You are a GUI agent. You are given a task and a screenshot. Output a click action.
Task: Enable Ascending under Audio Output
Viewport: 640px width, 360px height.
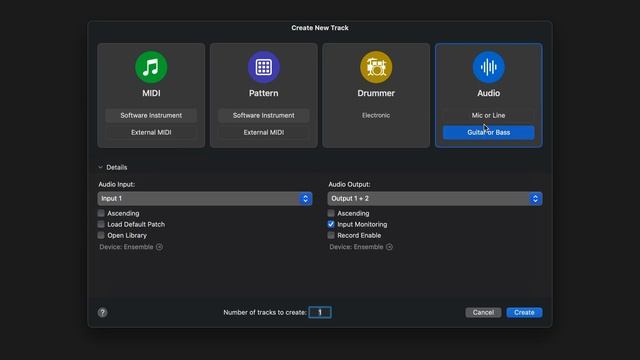(x=331, y=213)
